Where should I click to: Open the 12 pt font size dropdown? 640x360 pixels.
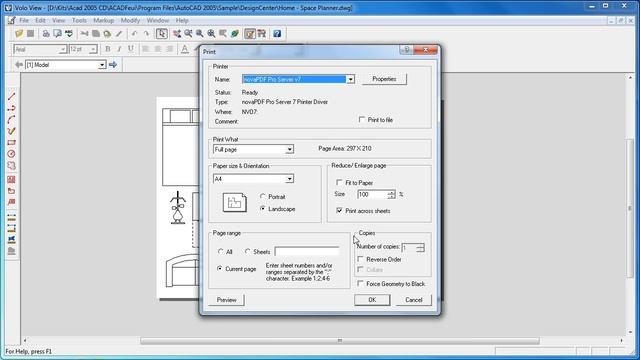93,49
